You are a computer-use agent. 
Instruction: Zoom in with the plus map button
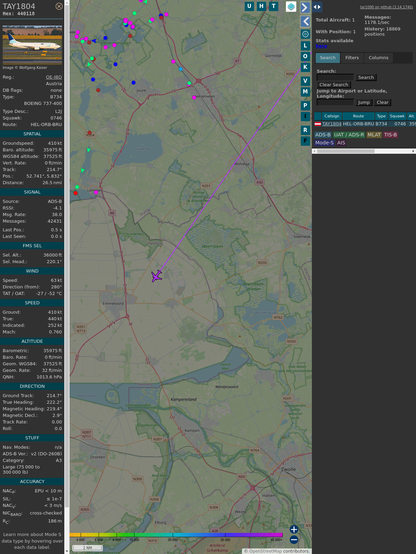coord(294,529)
